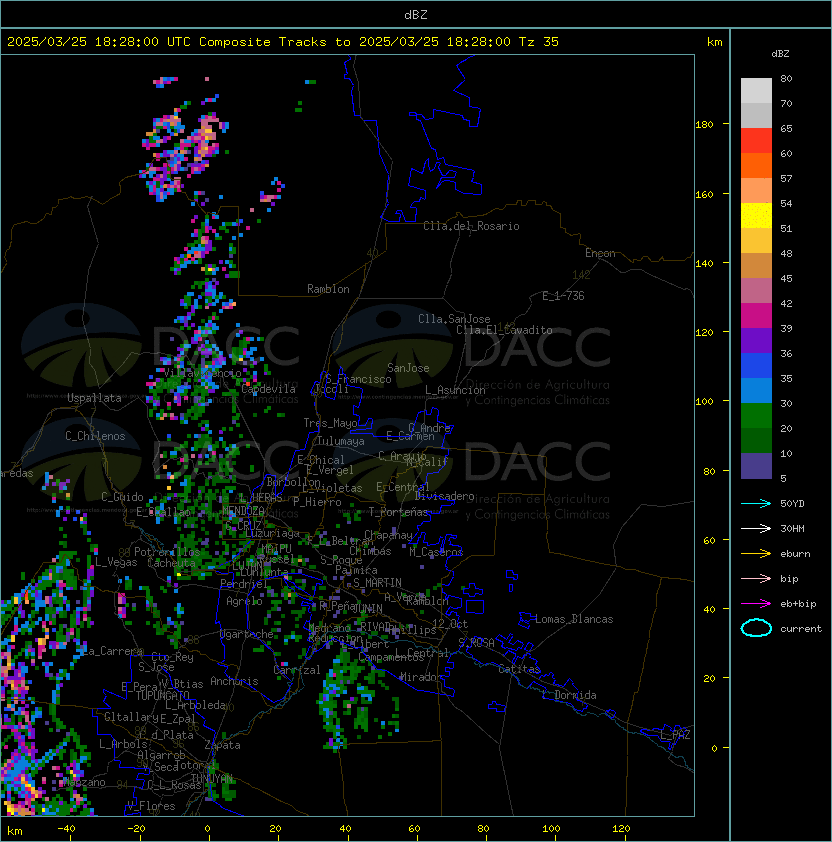Click the 'C_Guido' place label

[122, 497]
